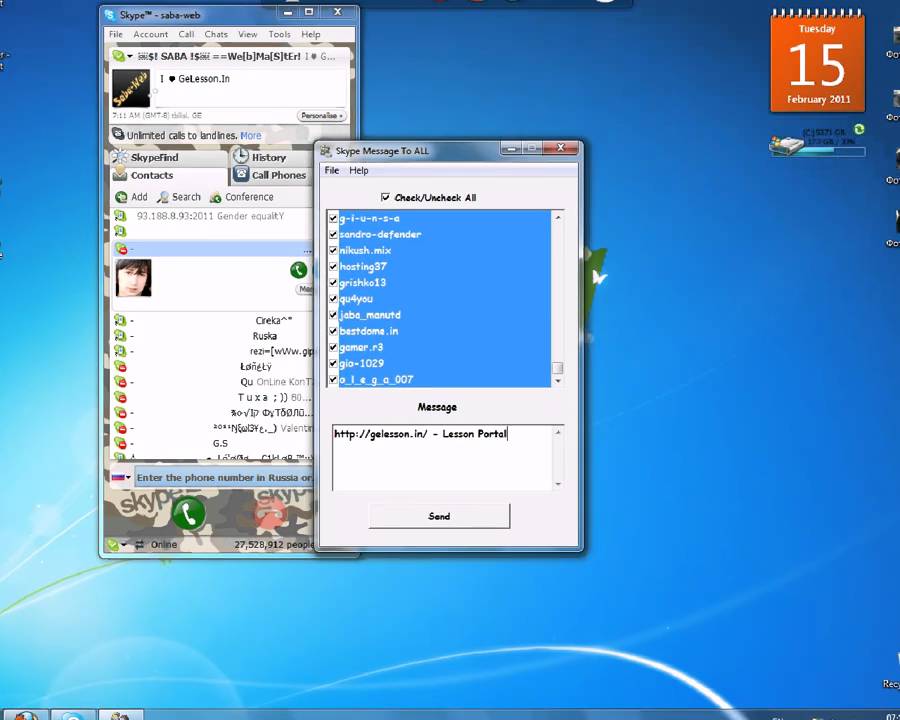900x720 pixels.
Task: Click the red hang up button in Skype
Action: (x=271, y=513)
